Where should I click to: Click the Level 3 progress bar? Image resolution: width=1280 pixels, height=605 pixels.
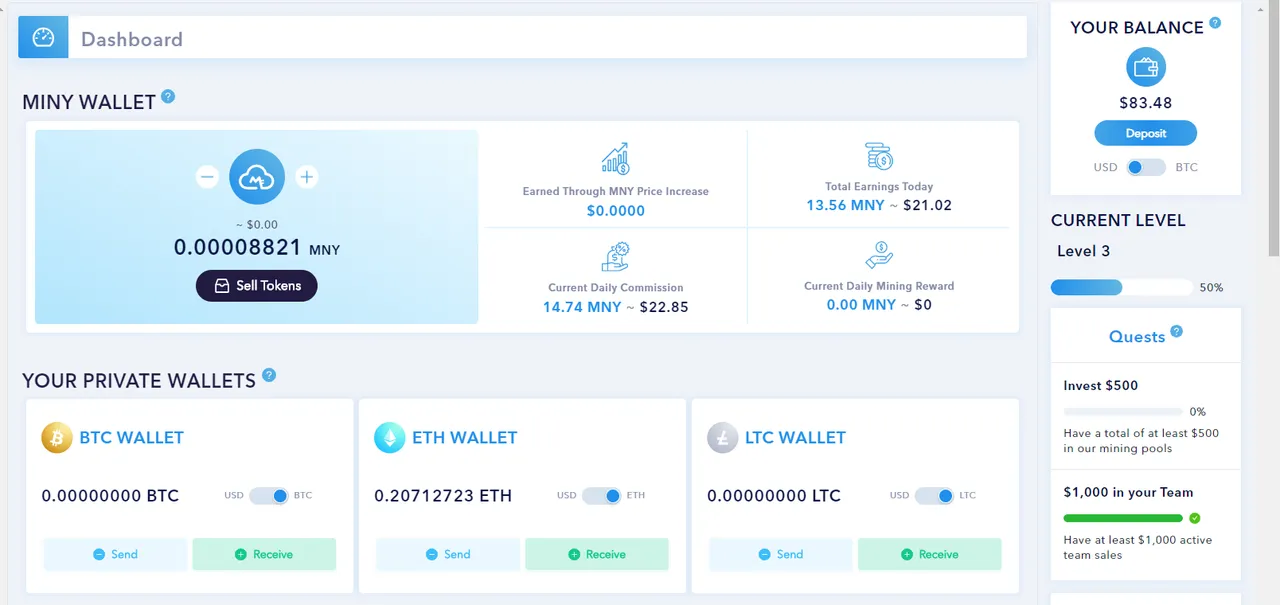pos(1122,287)
